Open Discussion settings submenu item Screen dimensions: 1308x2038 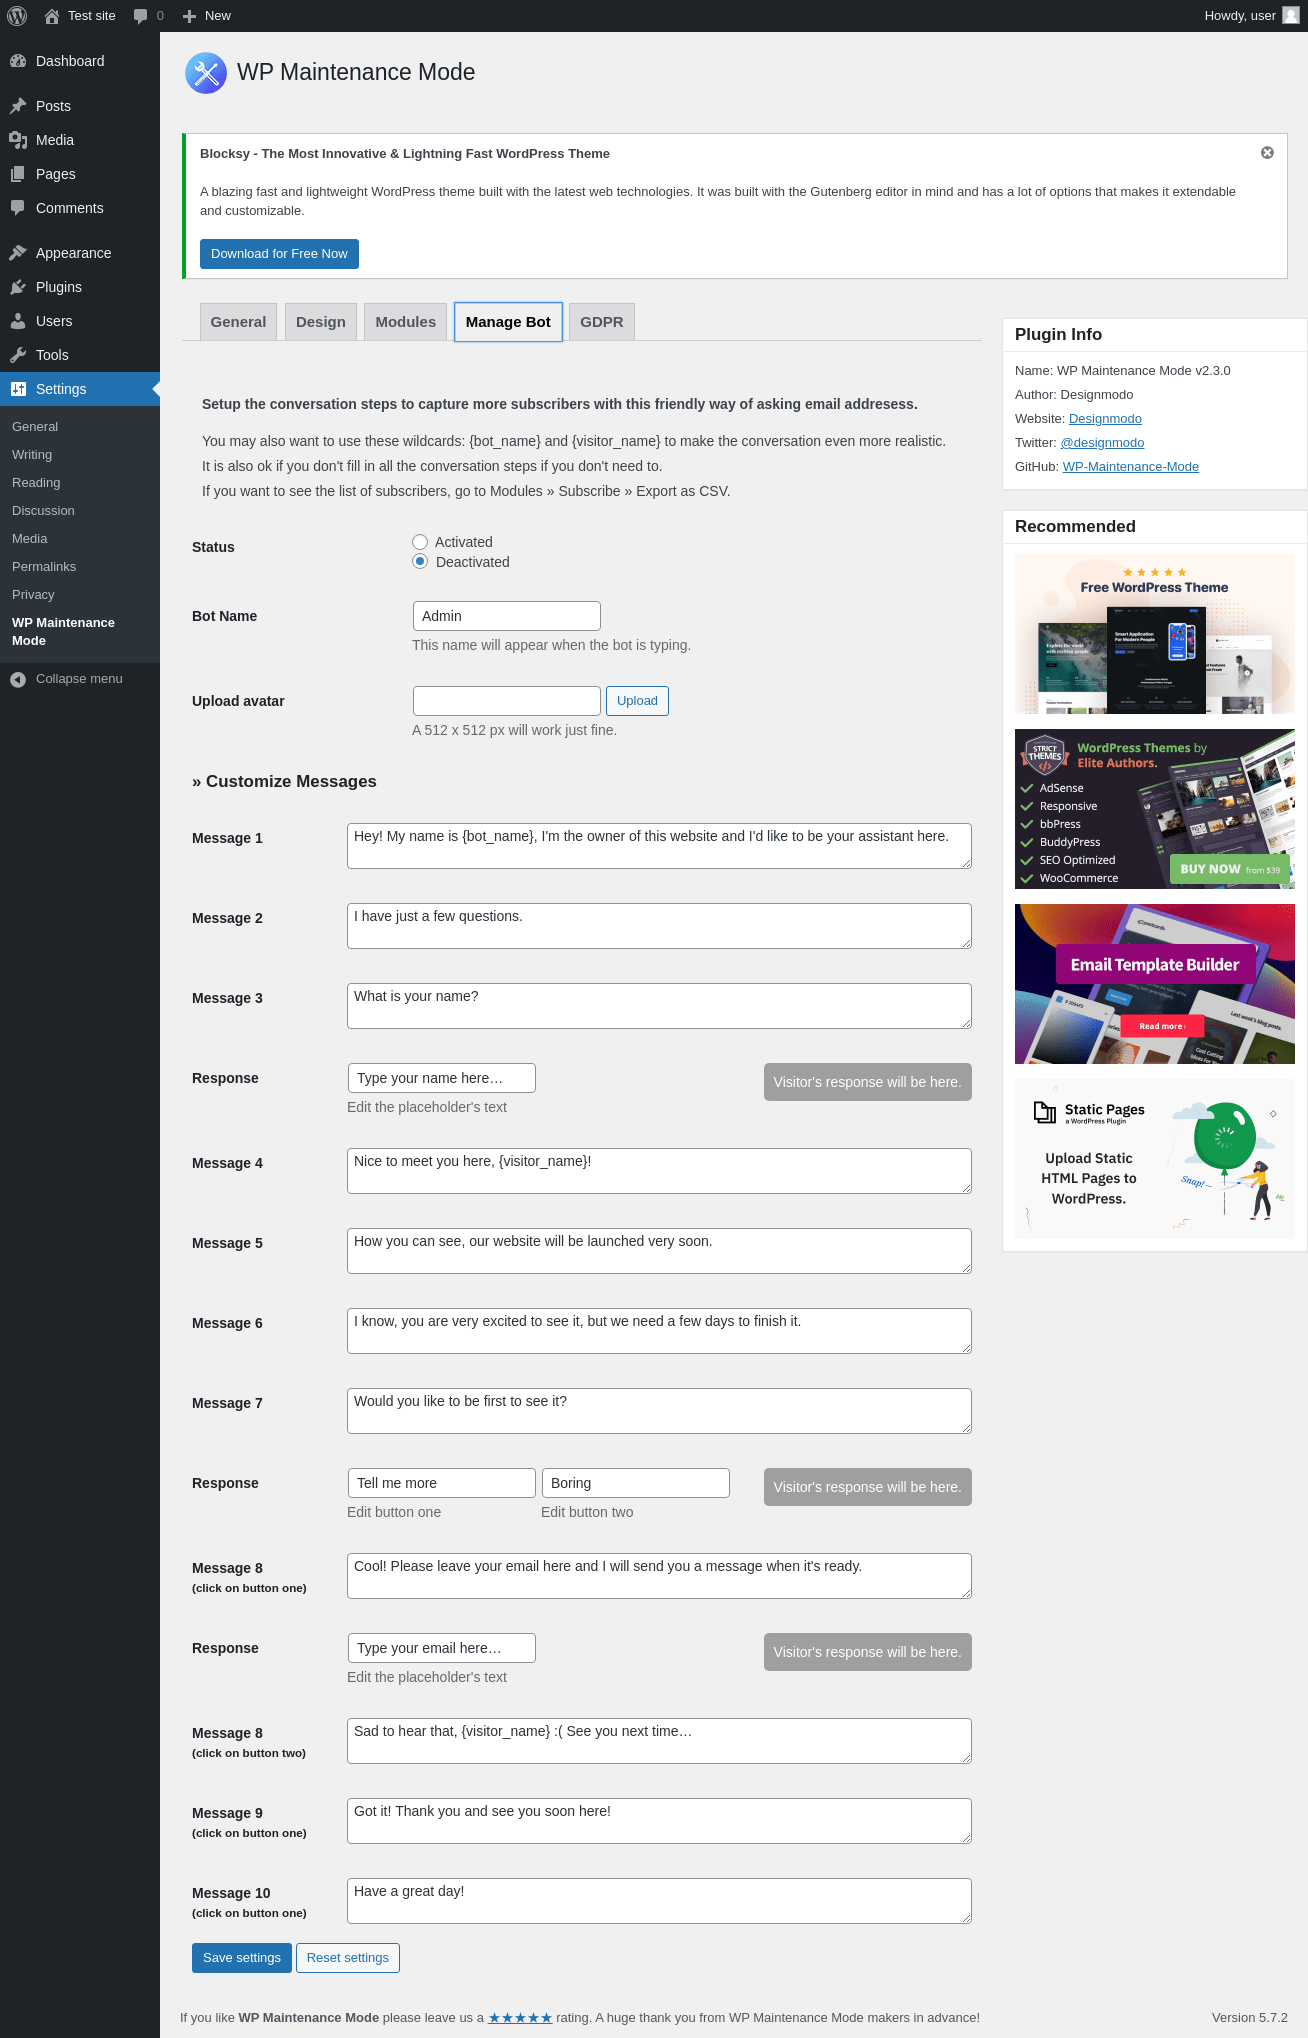point(43,511)
